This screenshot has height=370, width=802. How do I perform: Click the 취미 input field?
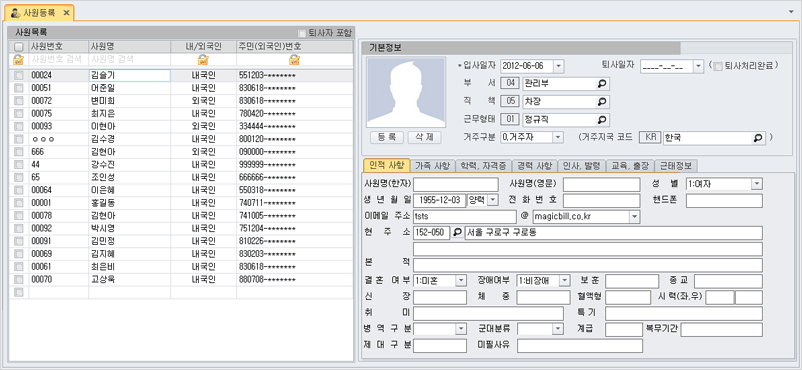488,313
